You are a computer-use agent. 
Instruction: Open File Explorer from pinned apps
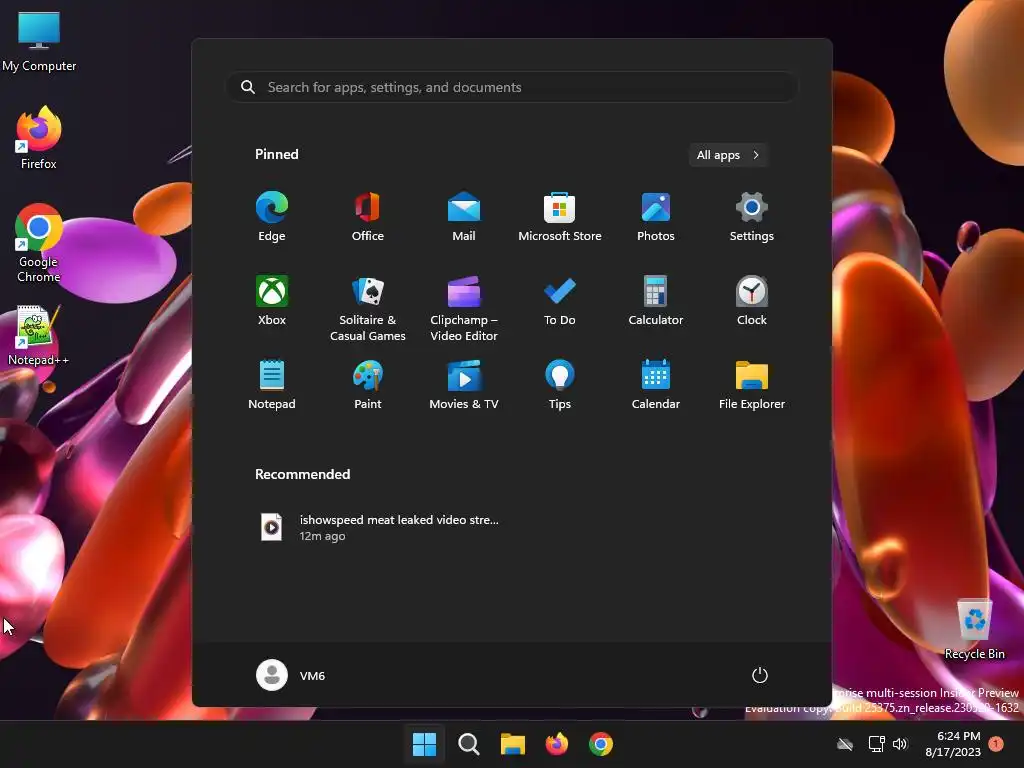752,385
